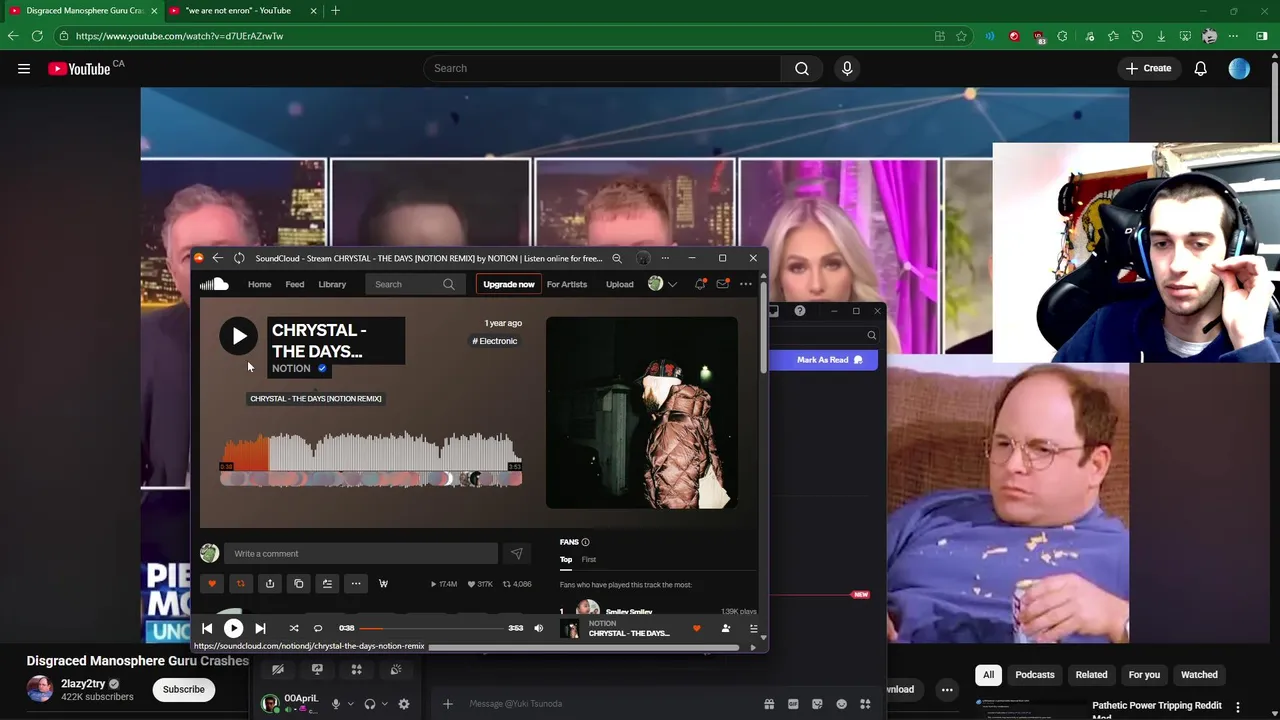Open the YouTube account avatar menu
The width and height of the screenshot is (1280, 720).
[1239, 68]
